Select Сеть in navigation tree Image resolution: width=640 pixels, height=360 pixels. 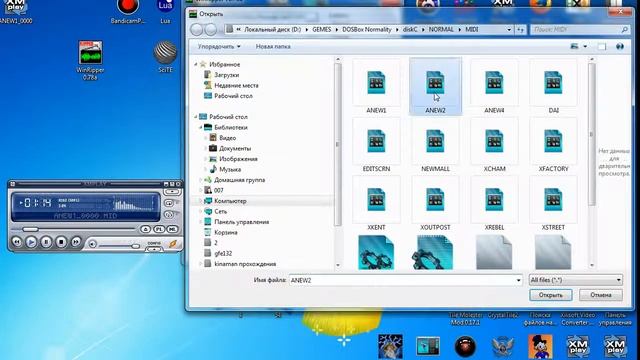[x=220, y=211]
